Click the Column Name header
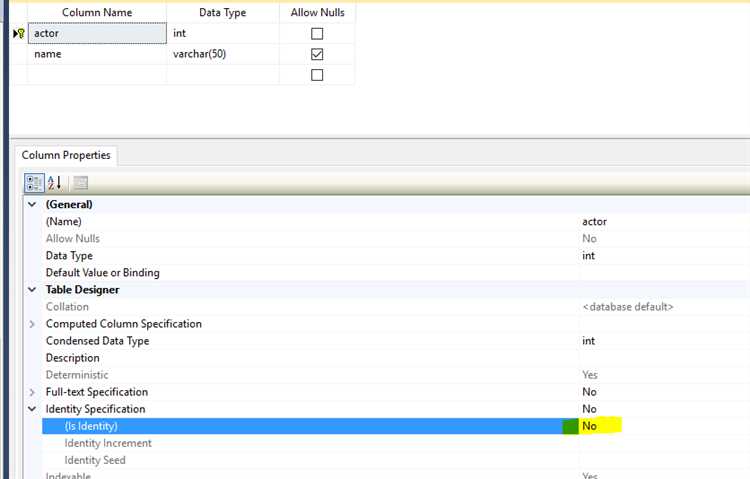Viewport: 750px width, 479px height. [97, 12]
